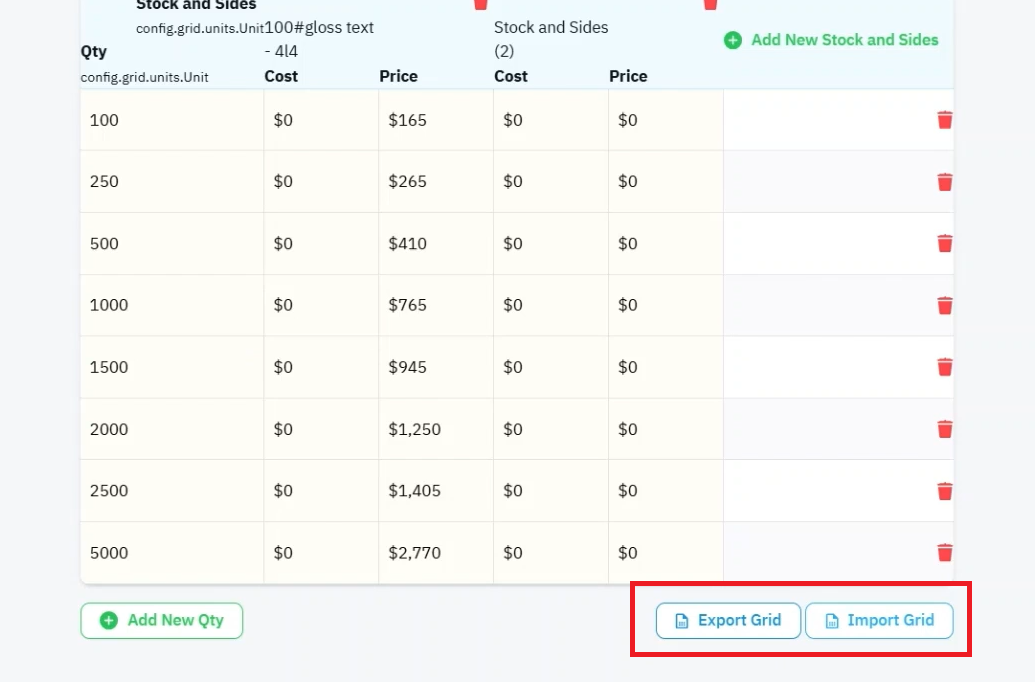The height and width of the screenshot is (682, 1035).
Task: Click the Import Grid button
Action: coord(879,621)
